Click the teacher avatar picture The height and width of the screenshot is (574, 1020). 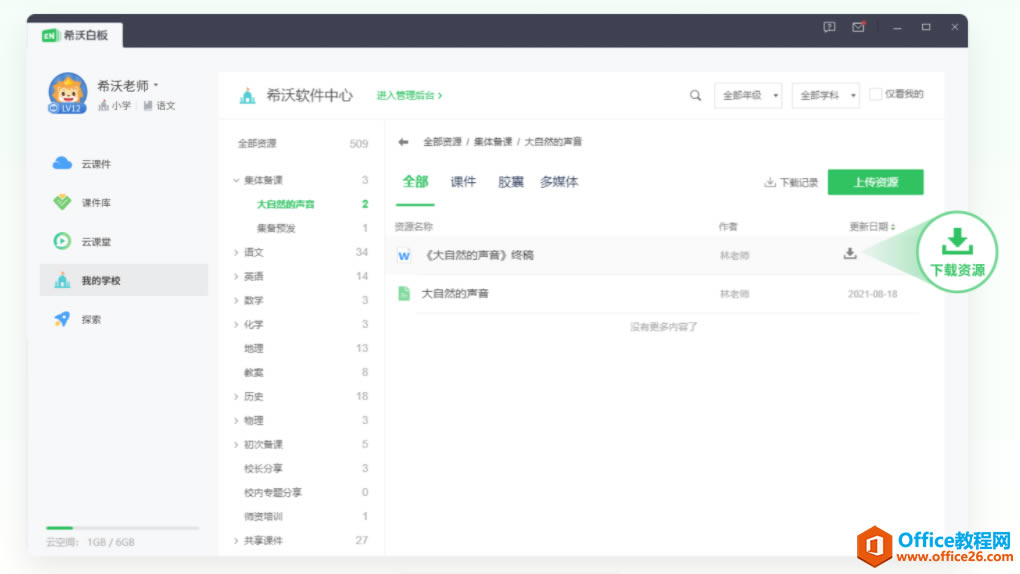point(68,93)
